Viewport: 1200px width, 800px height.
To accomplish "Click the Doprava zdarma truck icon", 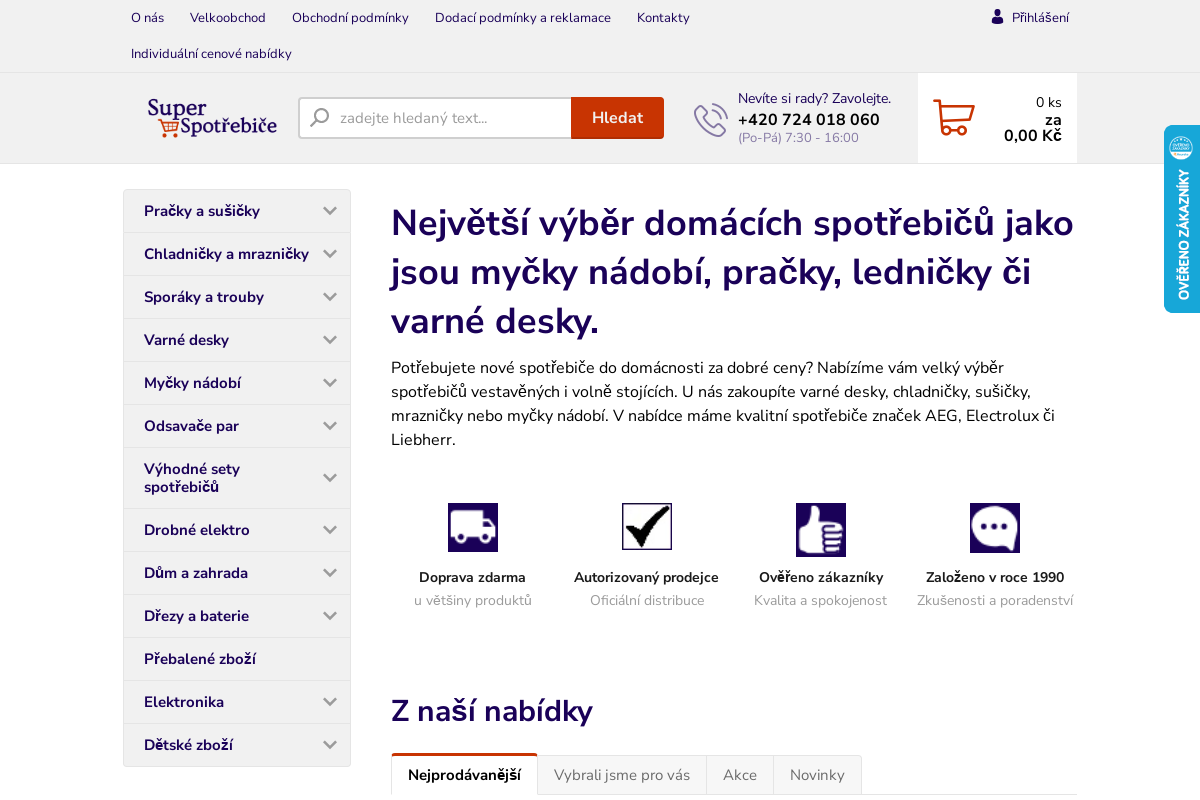I will point(472,527).
